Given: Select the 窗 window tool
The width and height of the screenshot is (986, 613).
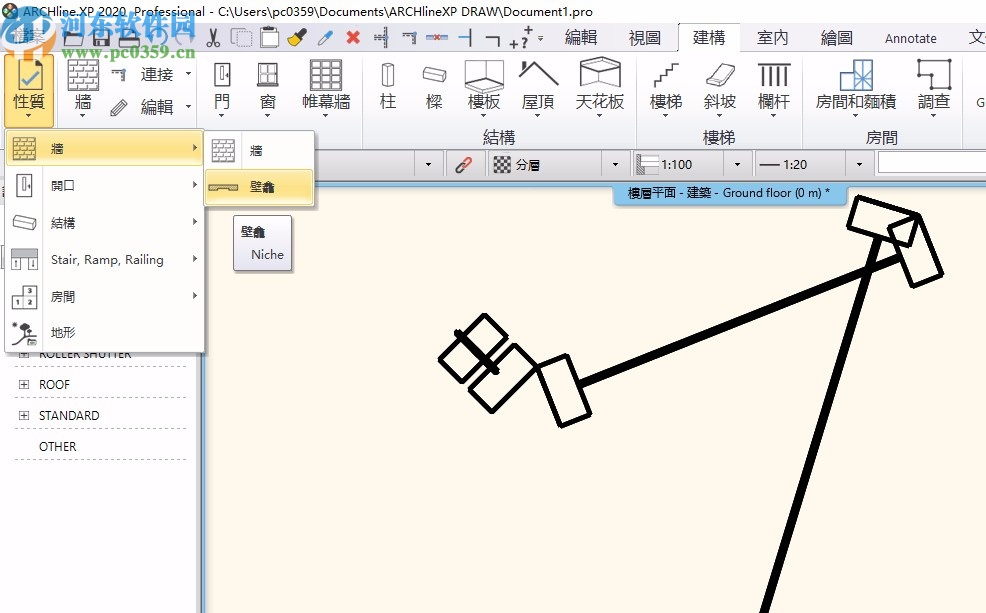Looking at the screenshot, I should (268, 88).
